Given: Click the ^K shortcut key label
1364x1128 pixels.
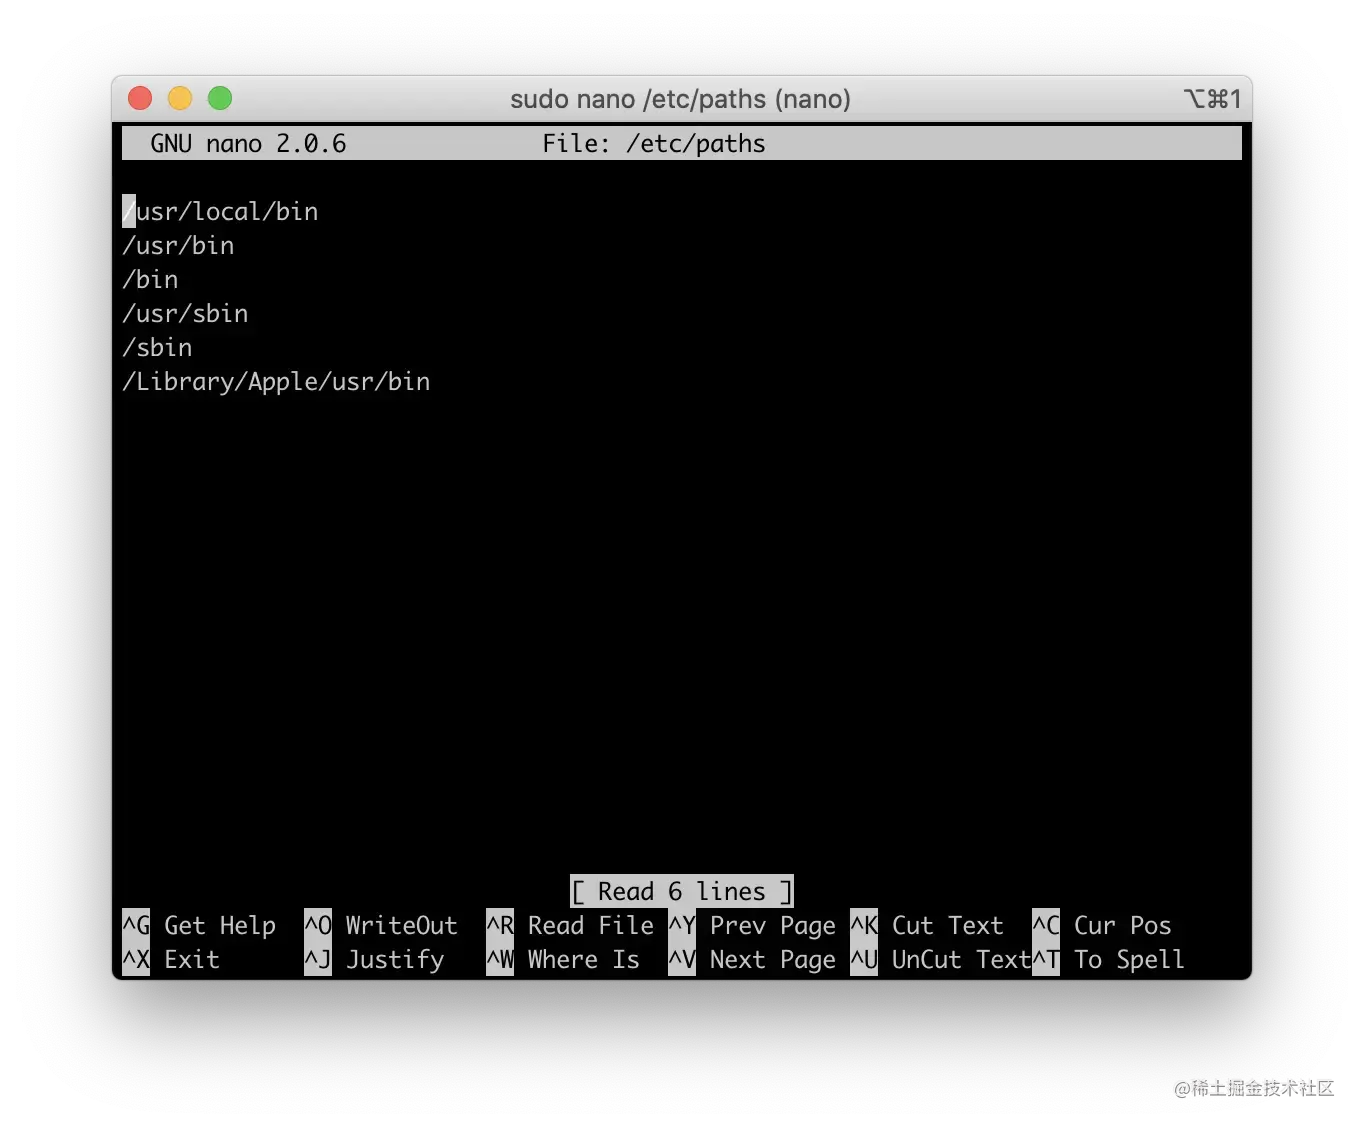Looking at the screenshot, I should (864, 925).
